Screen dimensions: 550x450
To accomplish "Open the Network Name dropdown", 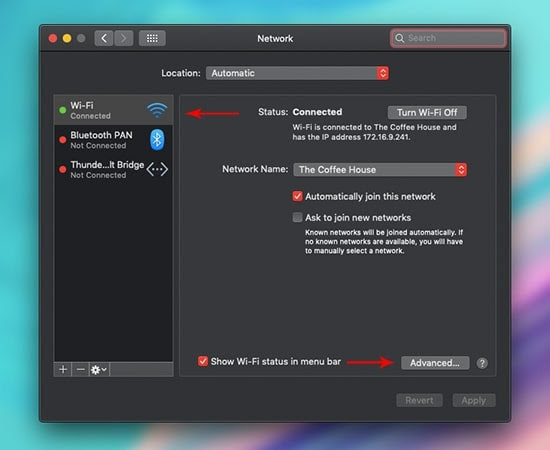I will (380, 170).
